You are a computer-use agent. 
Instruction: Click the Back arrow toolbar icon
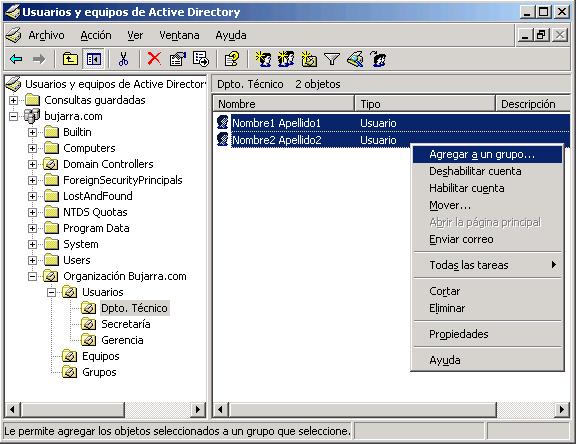(x=16, y=59)
